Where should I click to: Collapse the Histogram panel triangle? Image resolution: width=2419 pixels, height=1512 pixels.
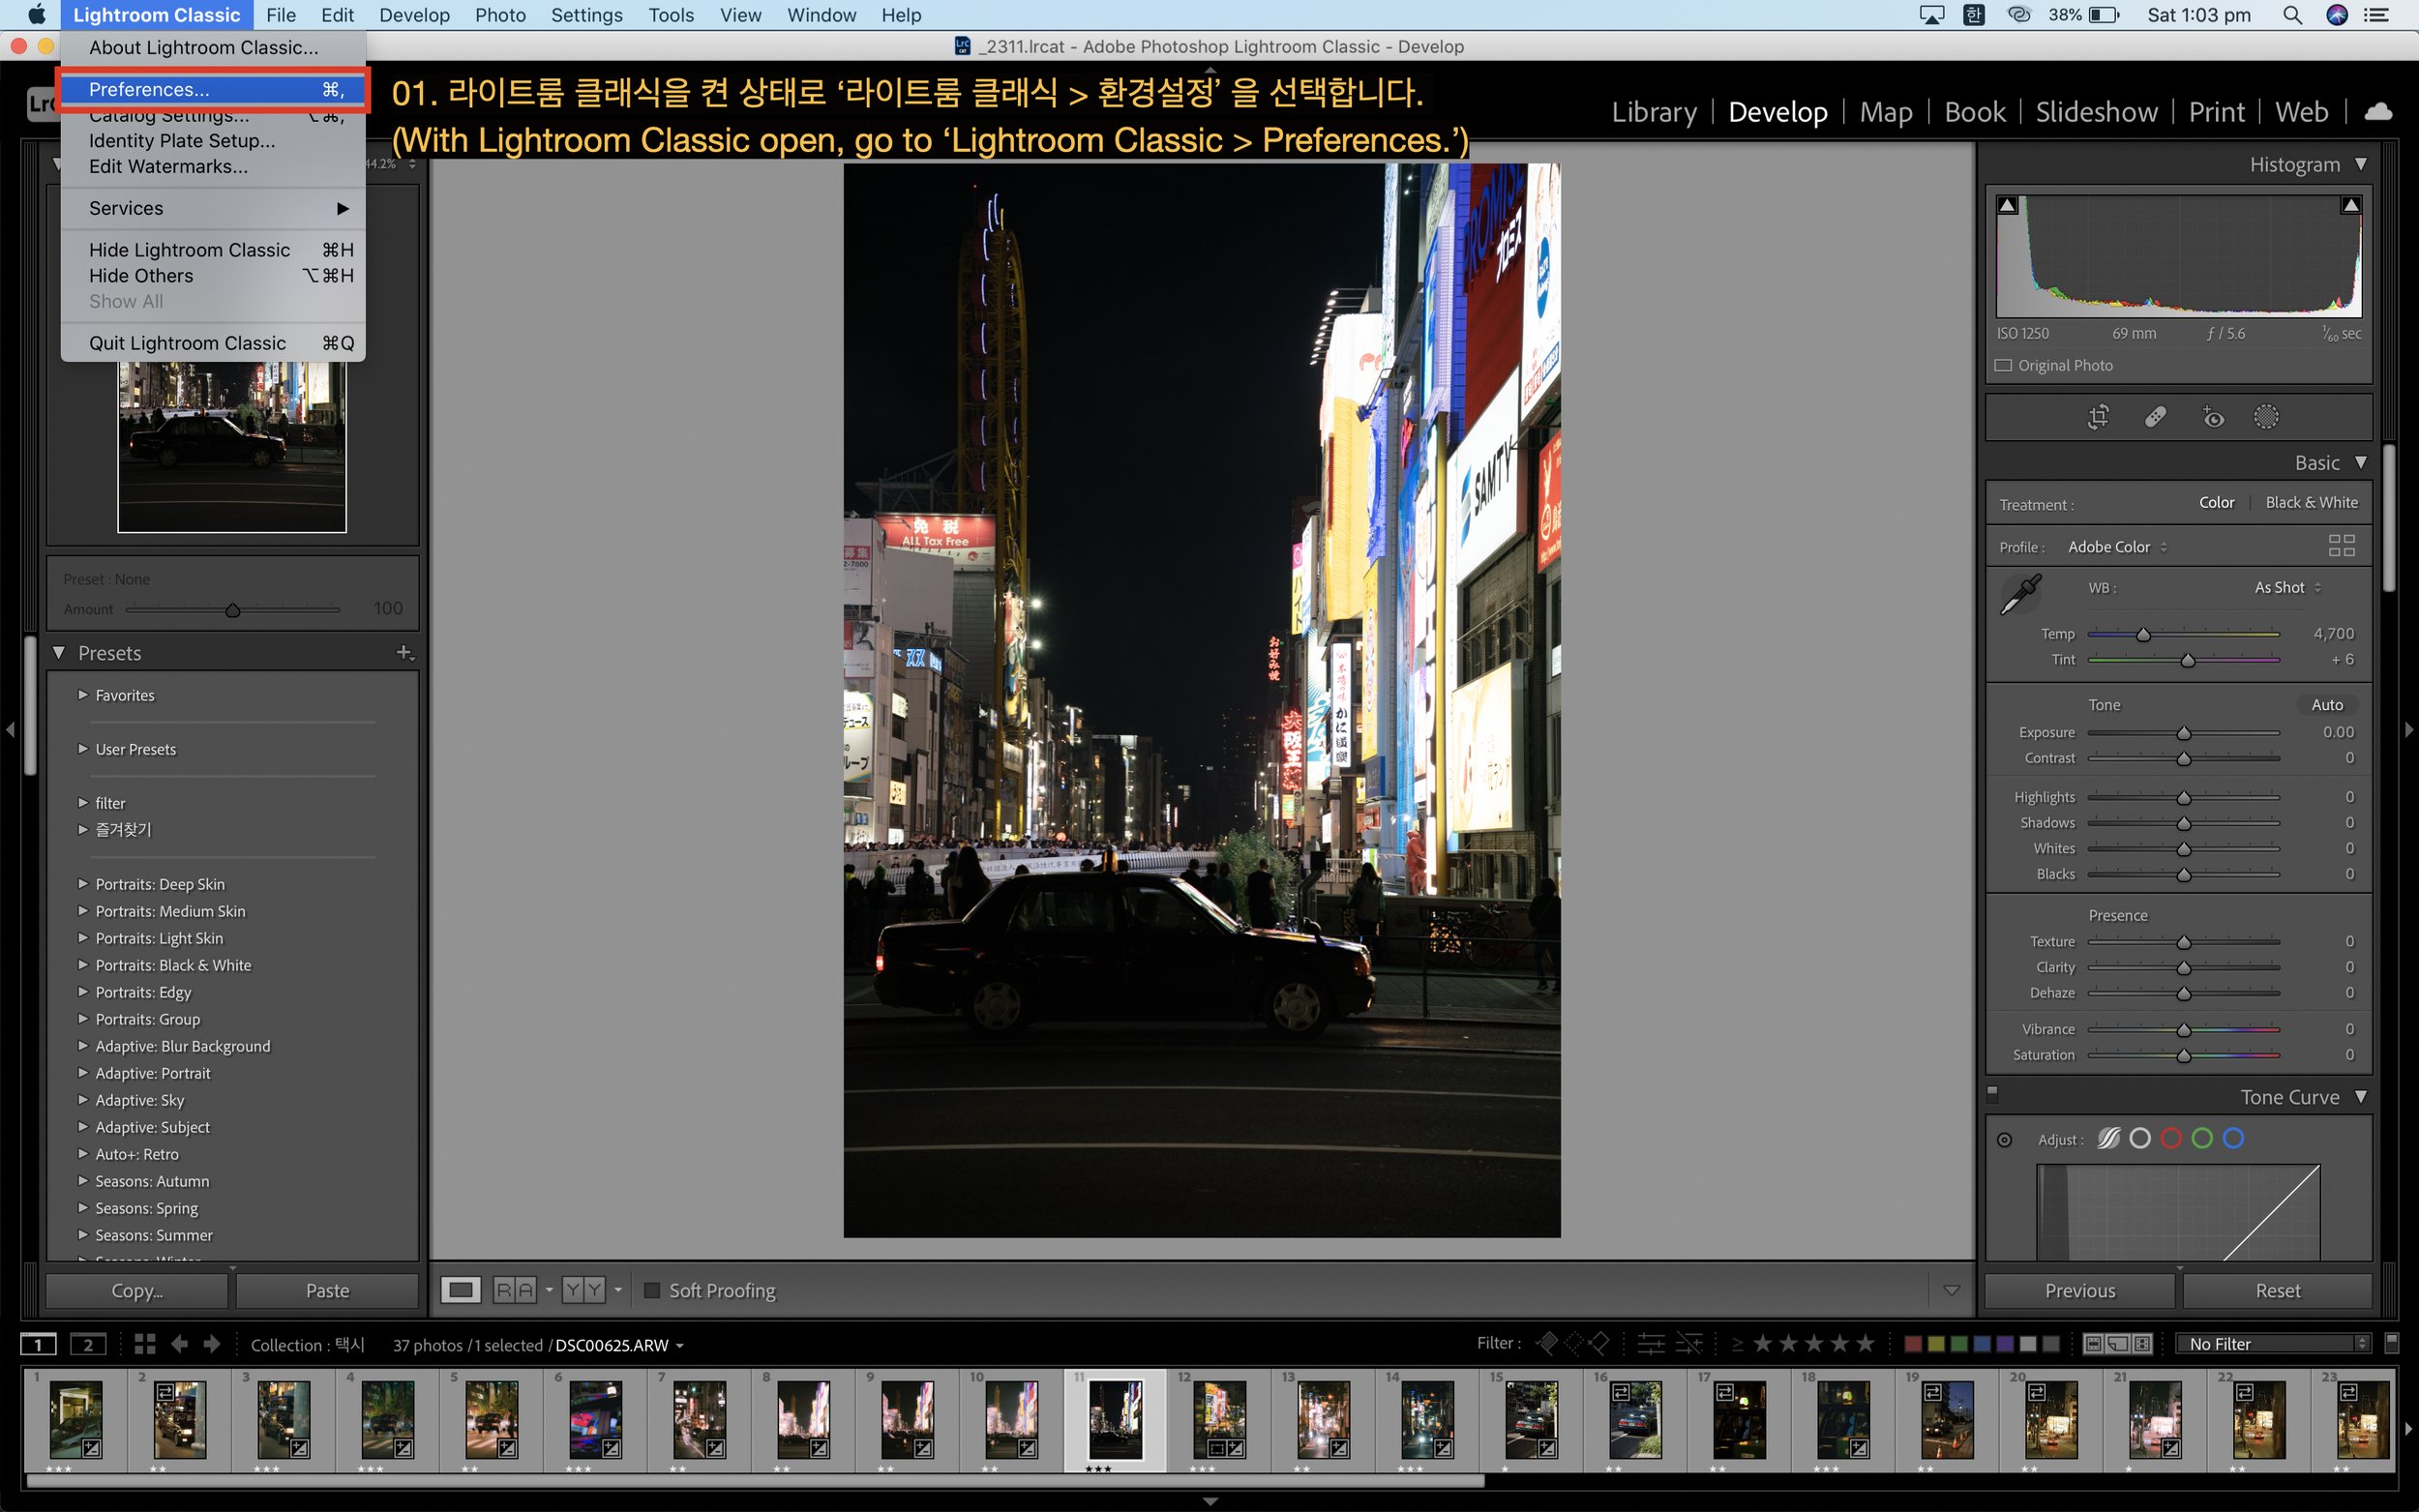click(x=2361, y=164)
